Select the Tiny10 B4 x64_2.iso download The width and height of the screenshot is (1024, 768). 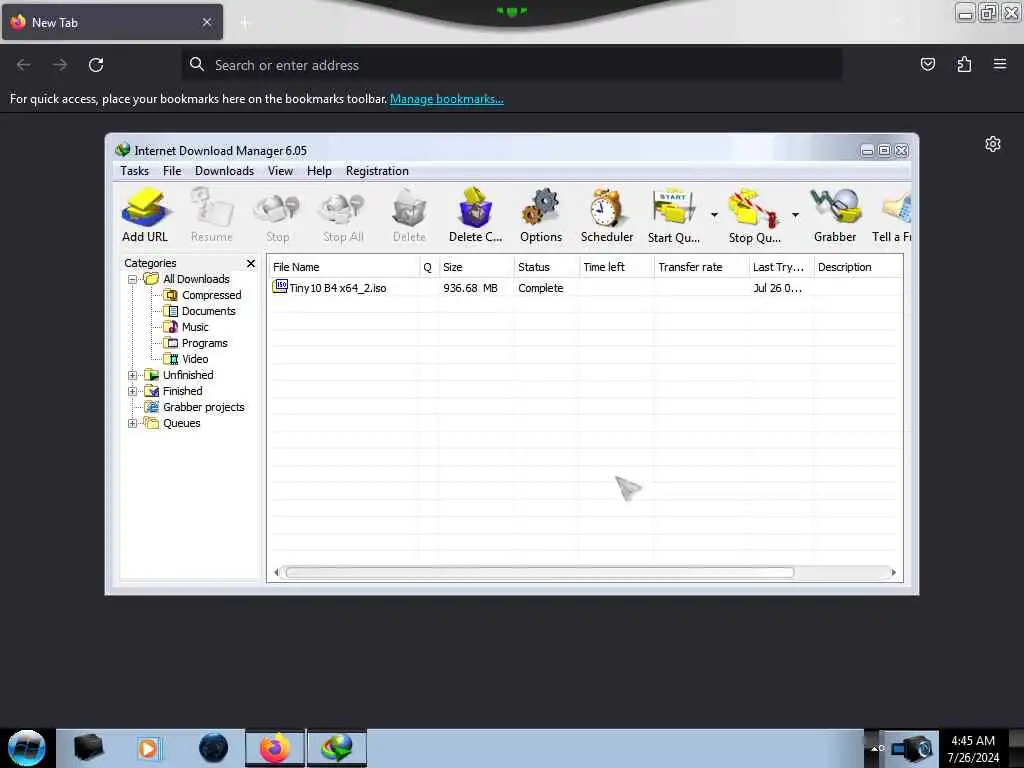pos(338,288)
